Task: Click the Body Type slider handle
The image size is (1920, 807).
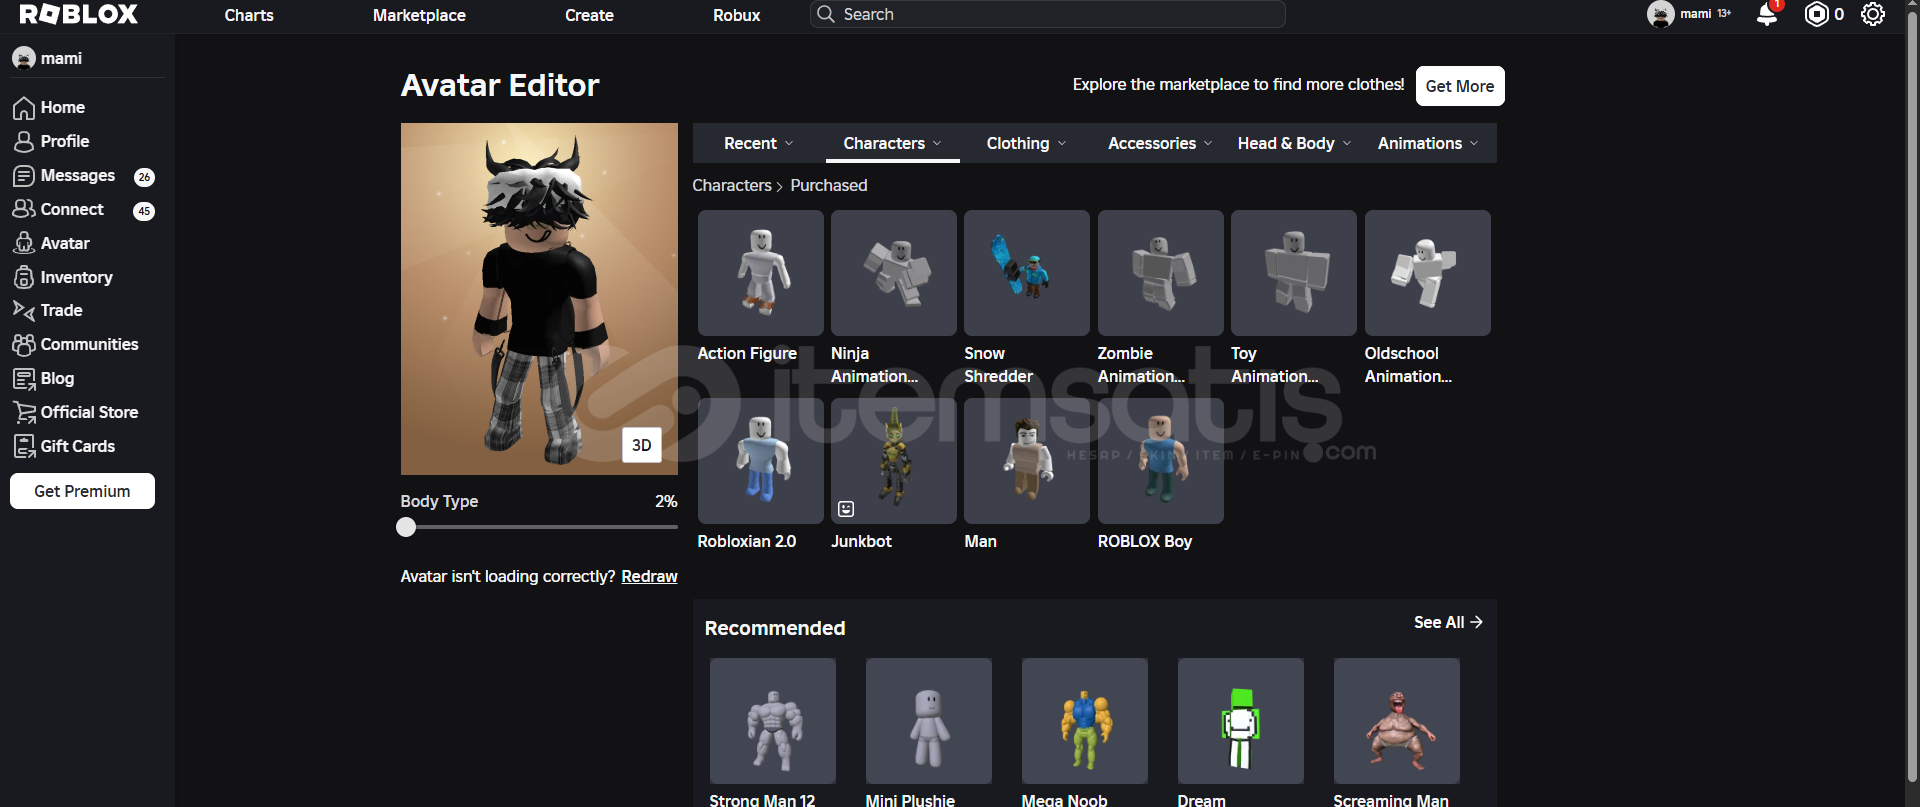Action: 406,527
